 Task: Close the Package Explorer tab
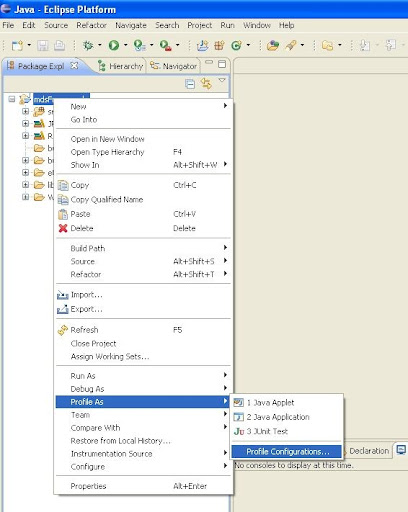(x=74, y=66)
